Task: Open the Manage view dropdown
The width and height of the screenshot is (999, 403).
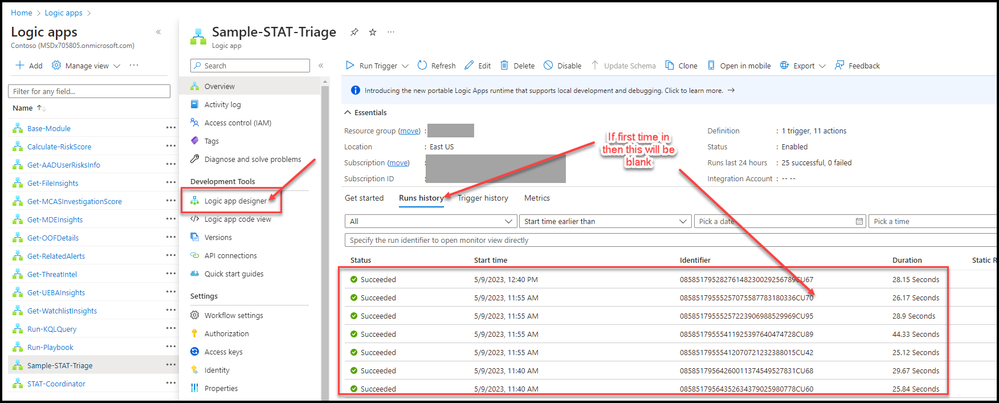Action: pyautogui.click(x=86, y=66)
